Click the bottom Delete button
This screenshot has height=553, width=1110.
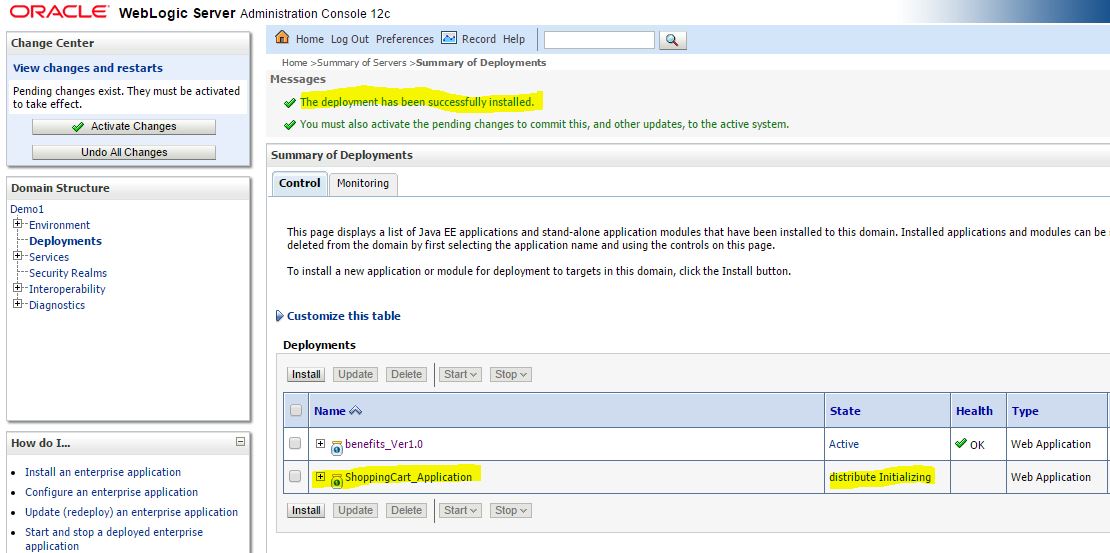pyautogui.click(x=406, y=510)
